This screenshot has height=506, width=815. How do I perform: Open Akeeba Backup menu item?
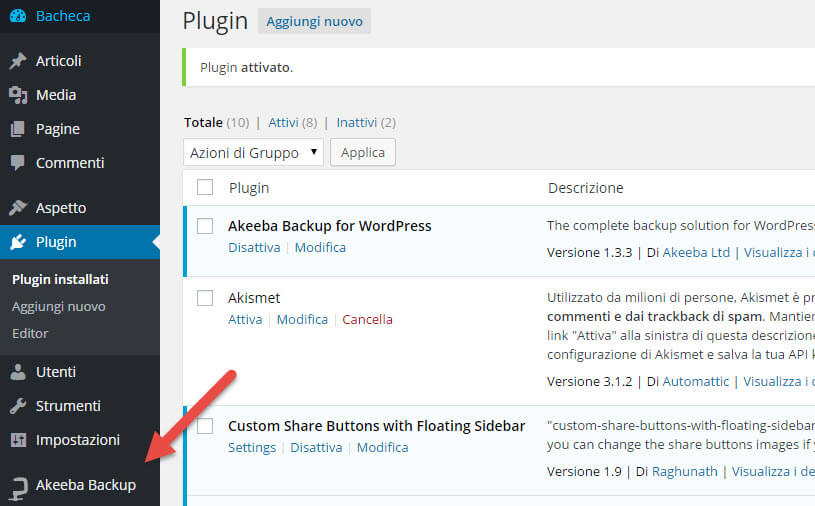tap(86, 485)
